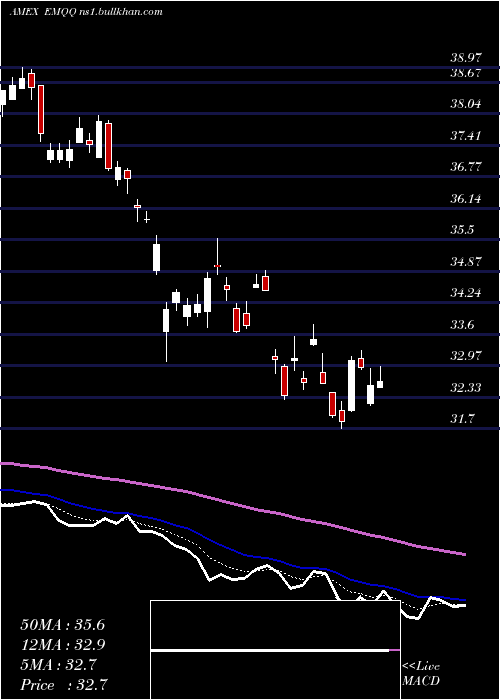Click the 32.97 price label
500x700 pixels.
tap(466, 356)
